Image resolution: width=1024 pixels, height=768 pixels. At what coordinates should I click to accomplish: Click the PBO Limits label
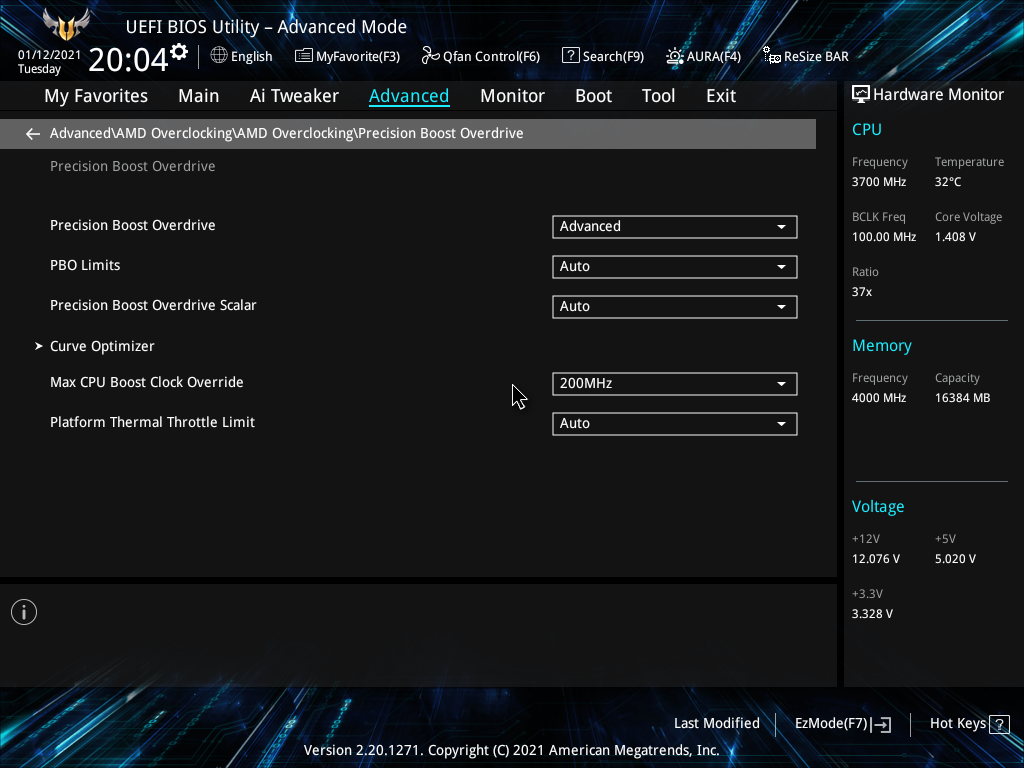(85, 265)
